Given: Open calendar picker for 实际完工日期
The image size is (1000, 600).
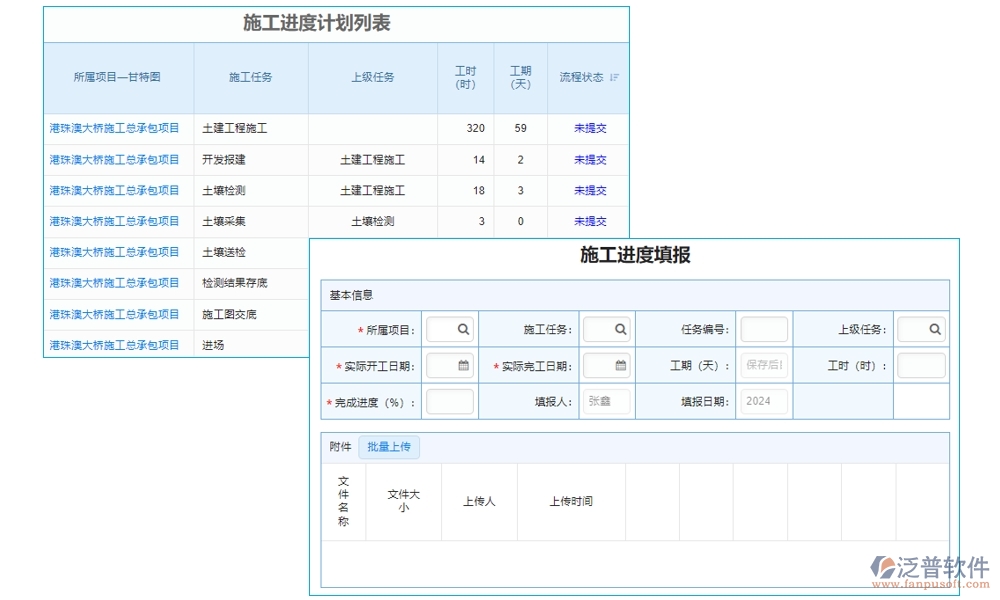Looking at the screenshot, I should (619, 365).
